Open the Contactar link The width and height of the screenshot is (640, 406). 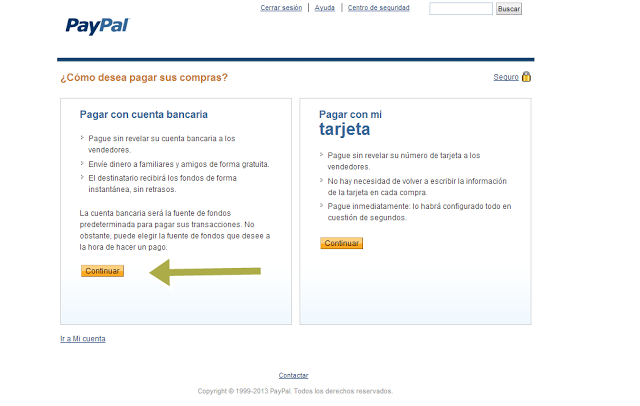[293, 375]
